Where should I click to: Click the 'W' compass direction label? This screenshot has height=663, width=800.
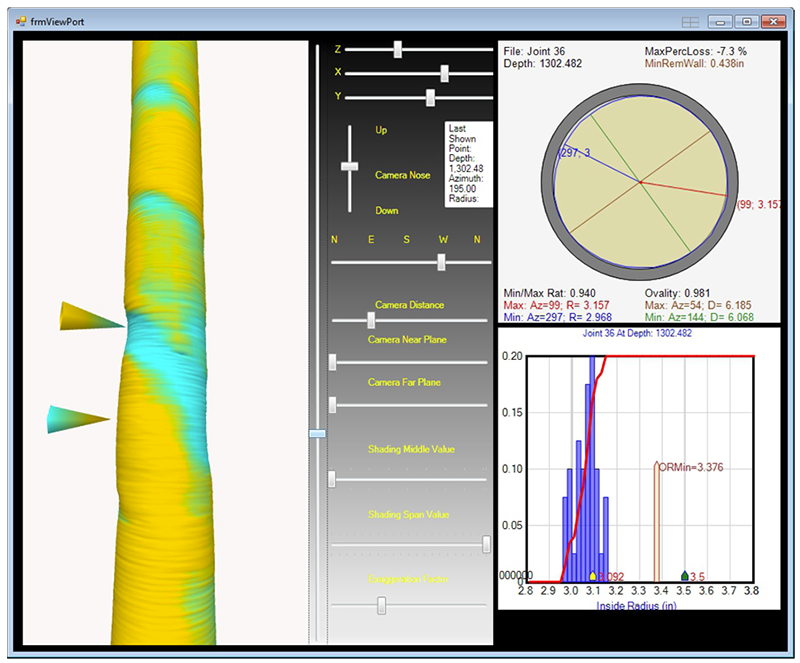point(443,239)
